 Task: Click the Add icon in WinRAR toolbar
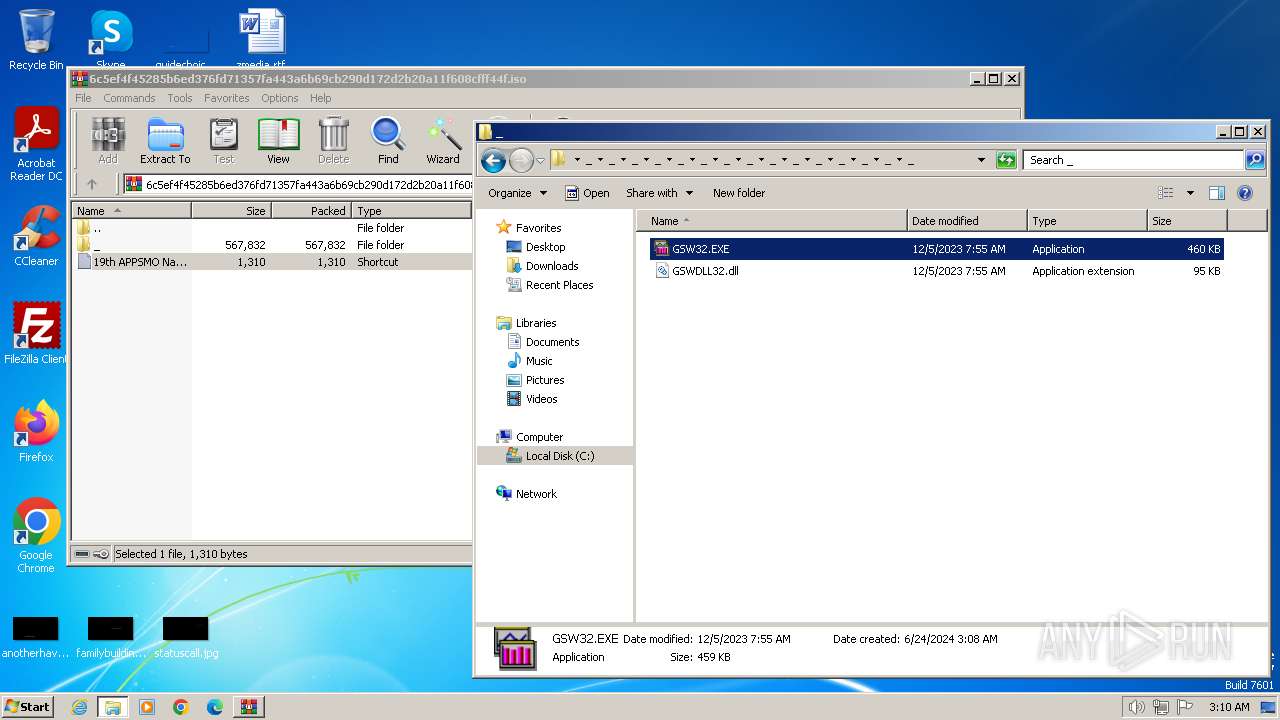(108, 140)
